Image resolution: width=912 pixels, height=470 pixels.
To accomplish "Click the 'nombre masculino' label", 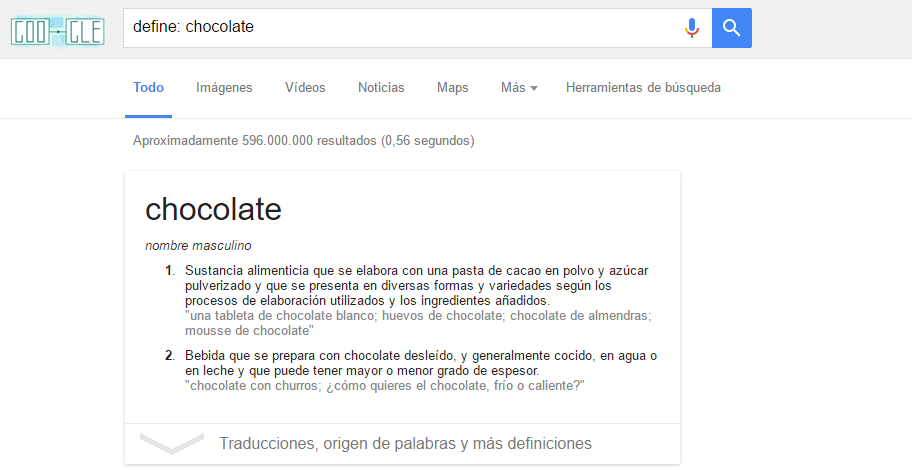I will pyautogui.click(x=198, y=245).
